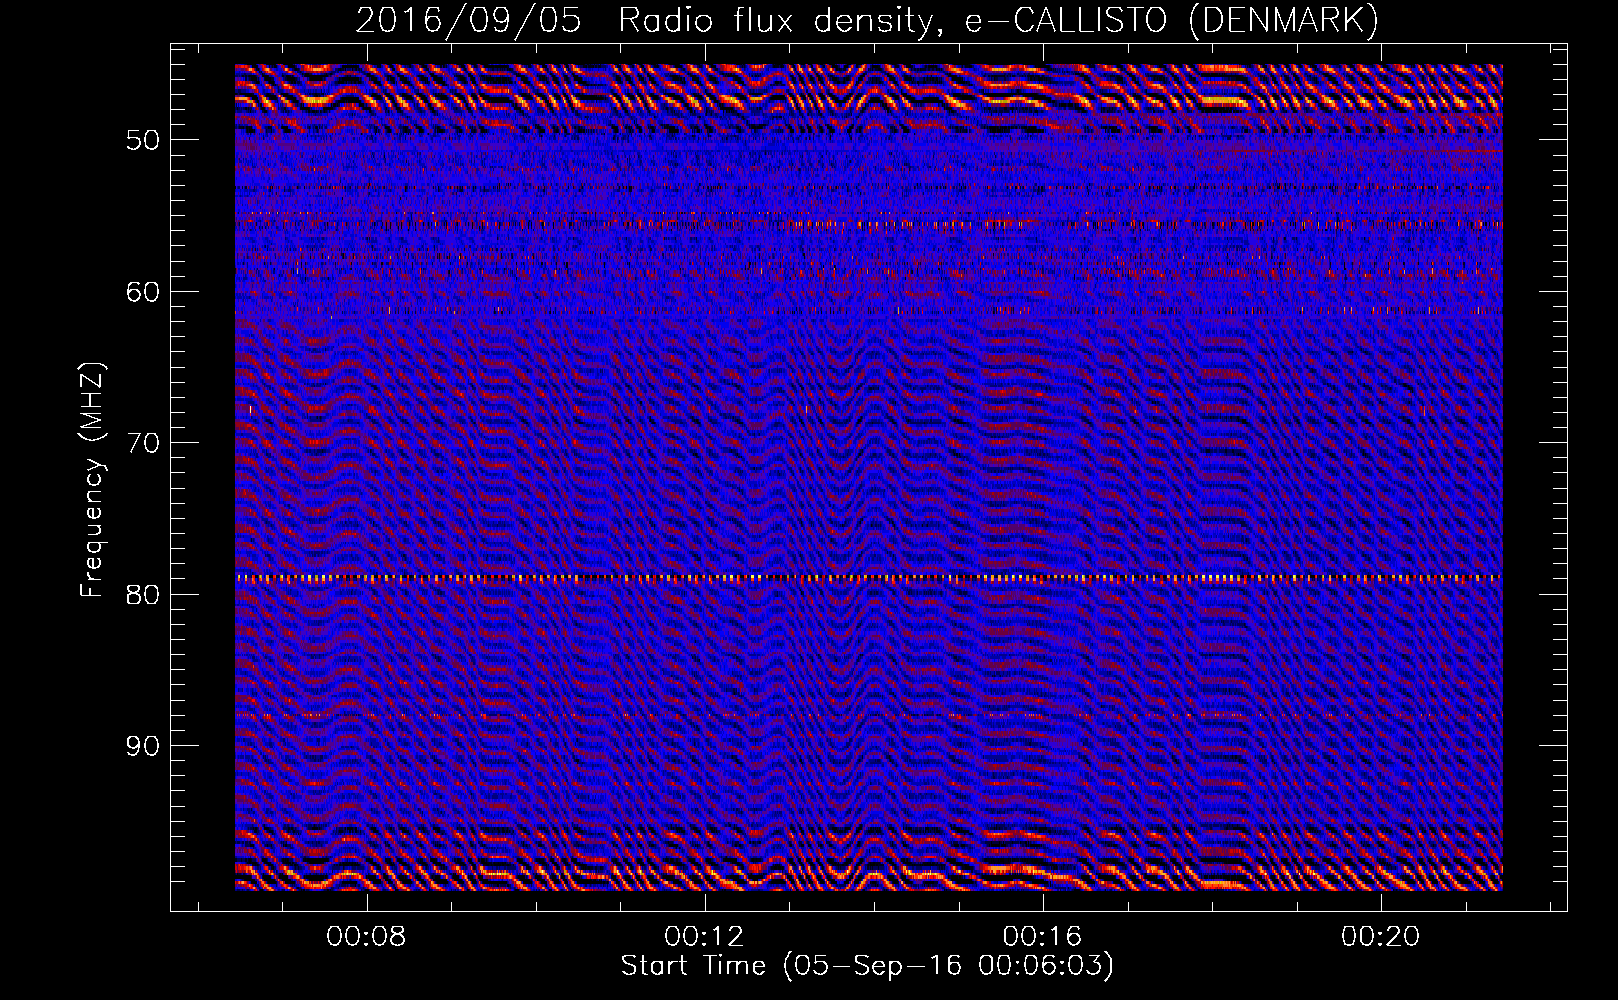The height and width of the screenshot is (1000, 1618).
Task: Click the frequency tick label '70'
Action: click(x=143, y=442)
